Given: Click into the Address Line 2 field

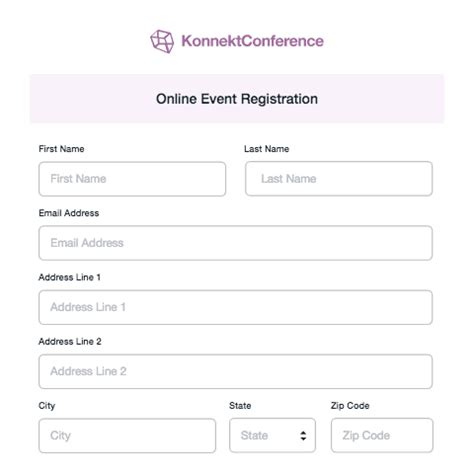Looking at the screenshot, I should [236, 371].
